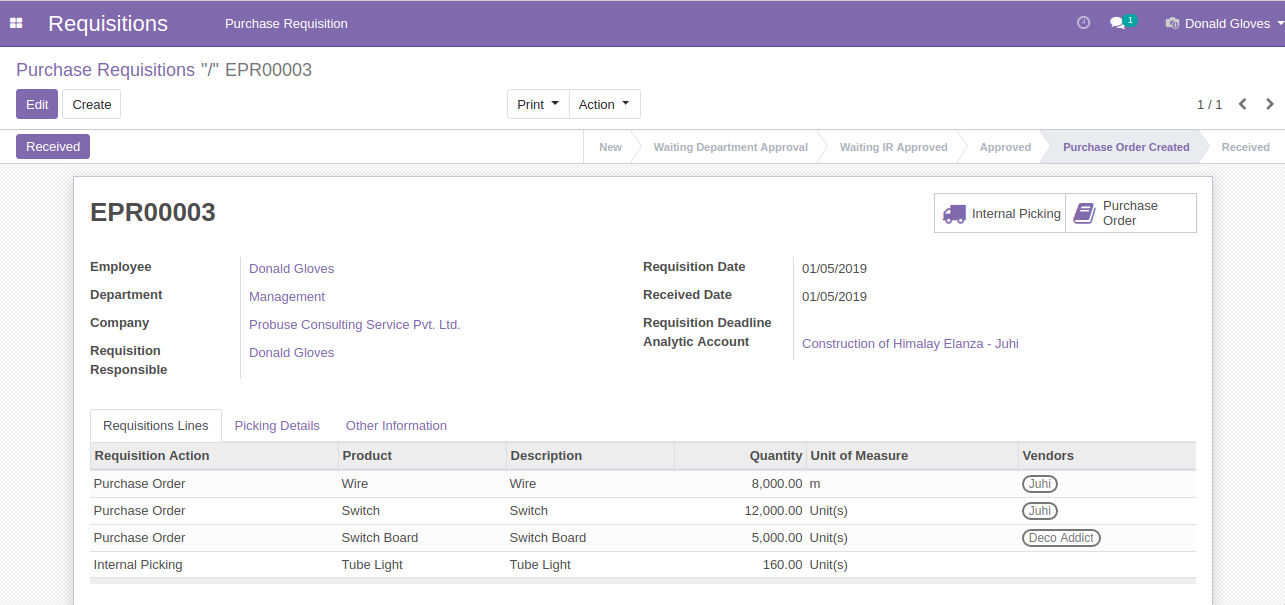1285x605 pixels.
Task: Click the Received Date value 01/05/2019
Action: (834, 296)
